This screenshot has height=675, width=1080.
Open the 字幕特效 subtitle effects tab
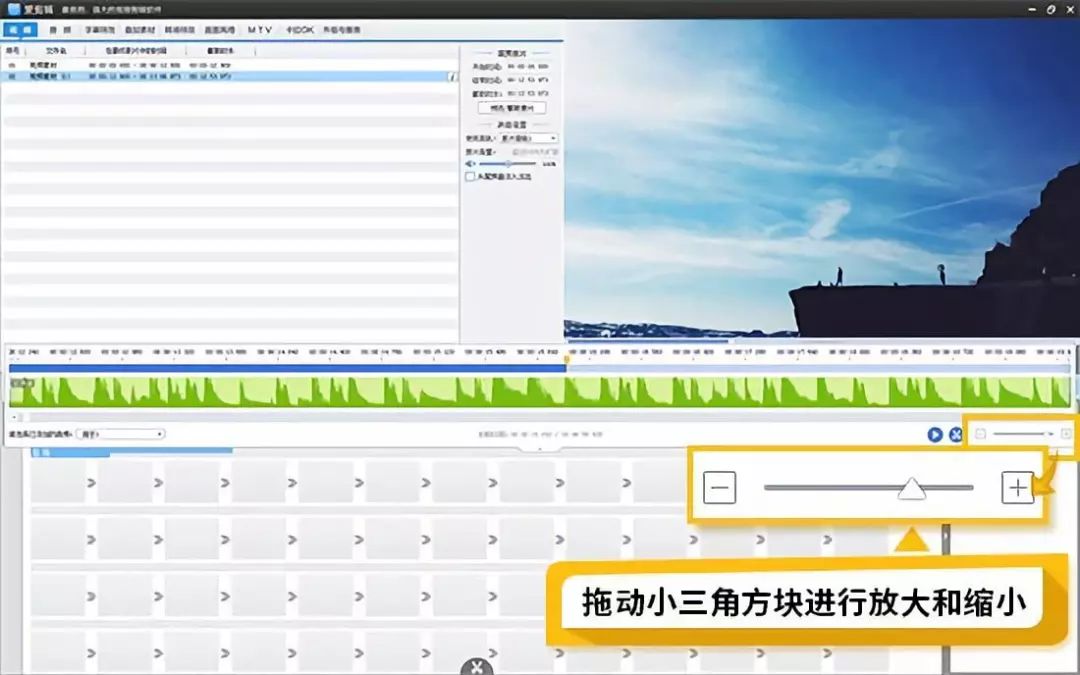[100, 30]
